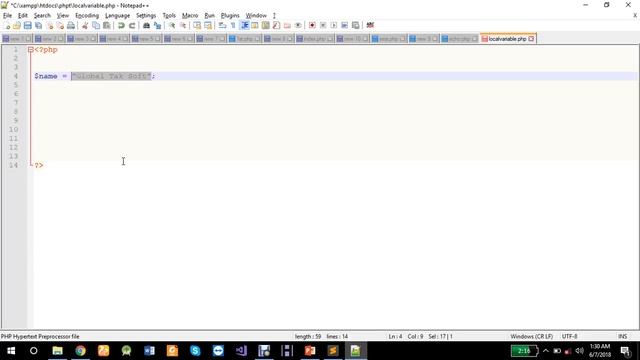
Task: Click the spell-check ABC icon at toolbar end
Action: pos(370,25)
